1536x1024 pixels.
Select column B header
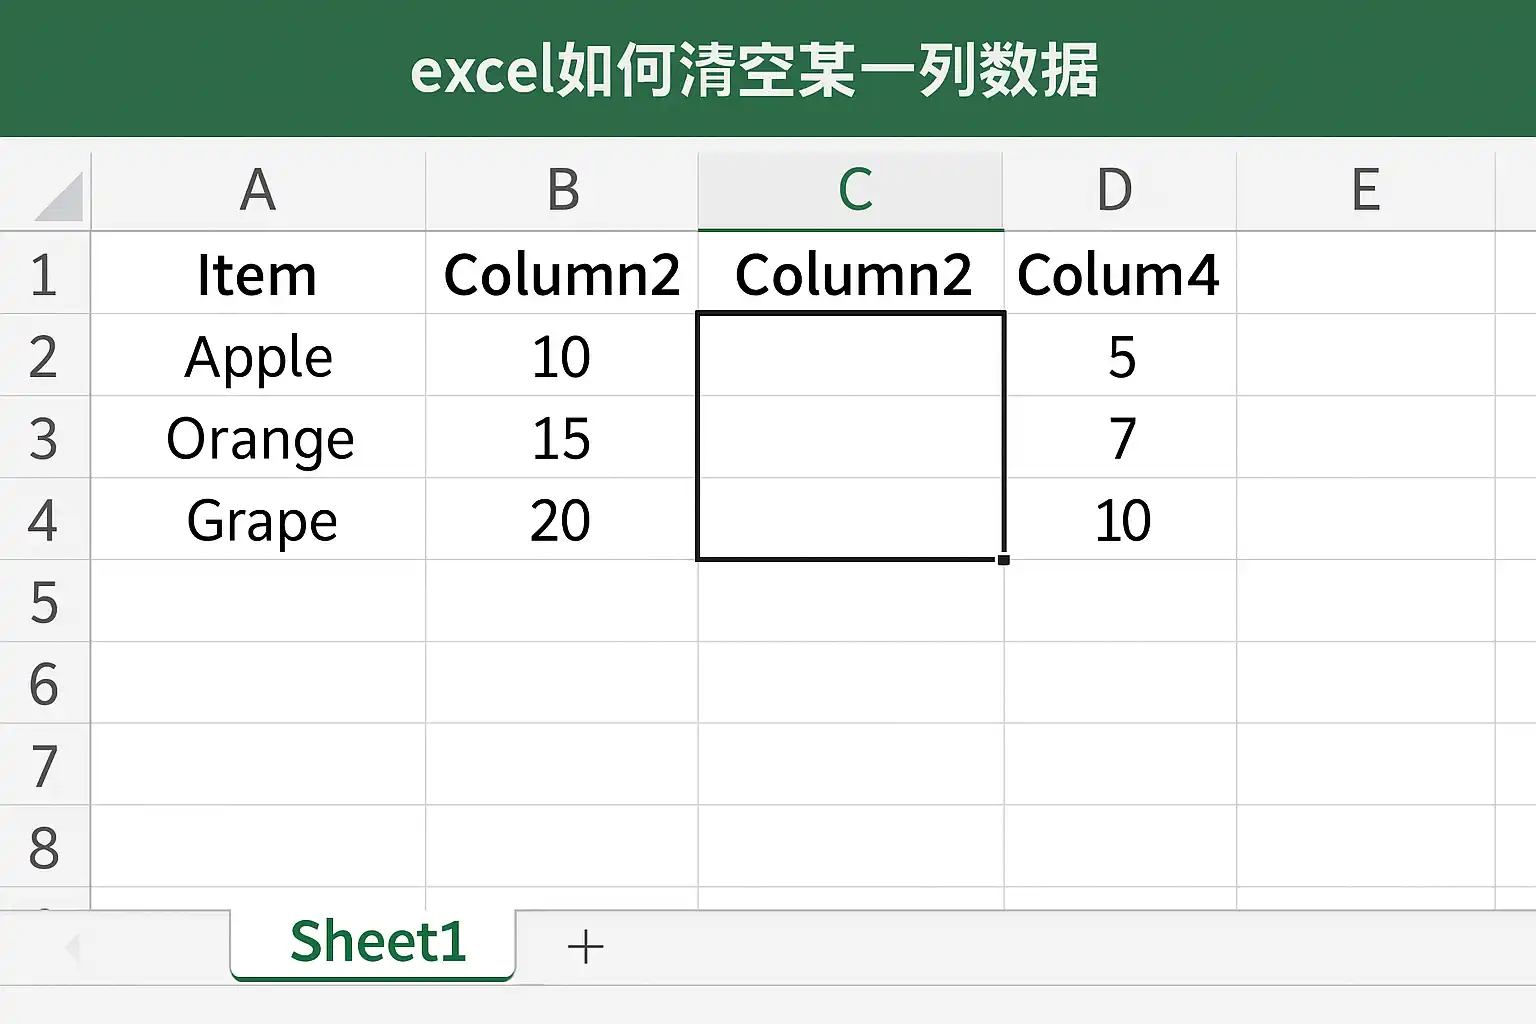click(x=562, y=190)
